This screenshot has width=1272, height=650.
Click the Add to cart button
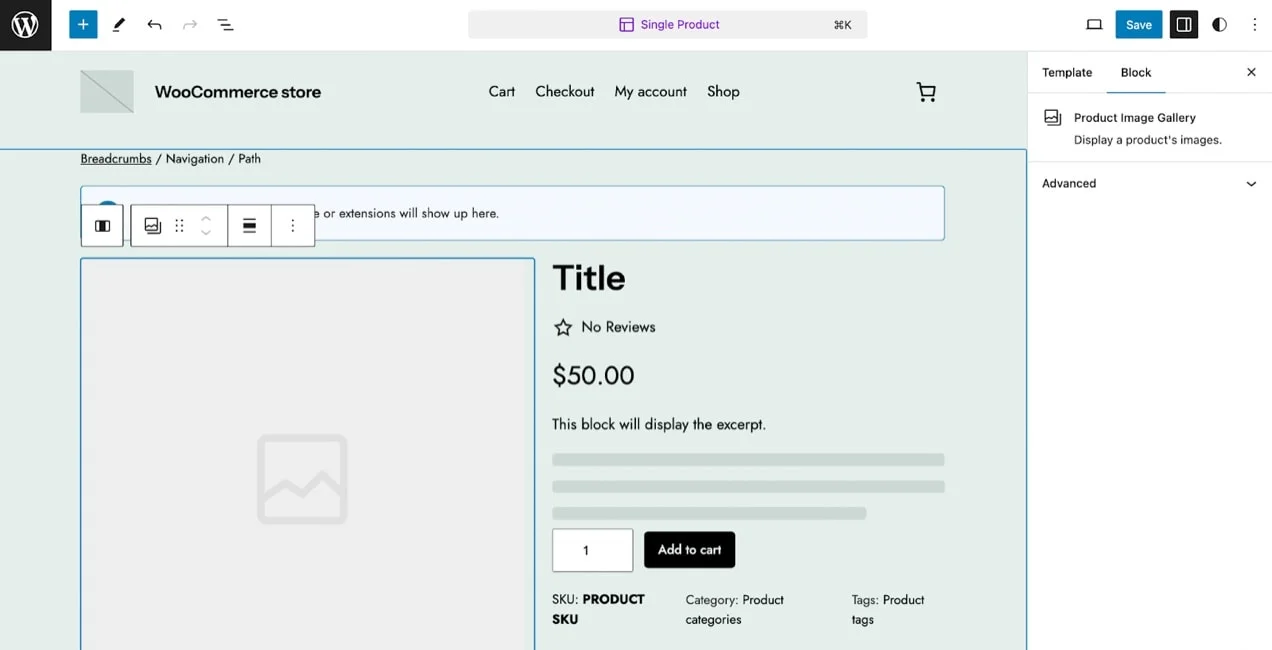tap(689, 549)
